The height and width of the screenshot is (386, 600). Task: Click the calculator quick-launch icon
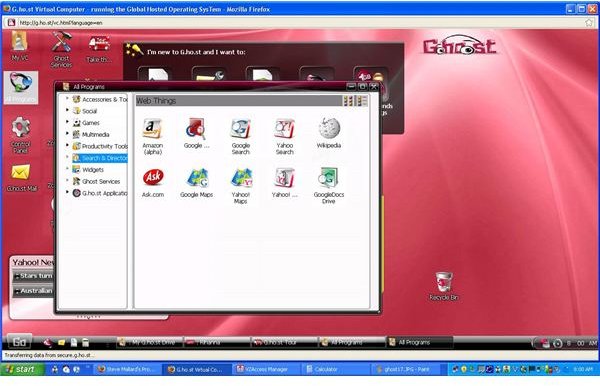pos(86,342)
